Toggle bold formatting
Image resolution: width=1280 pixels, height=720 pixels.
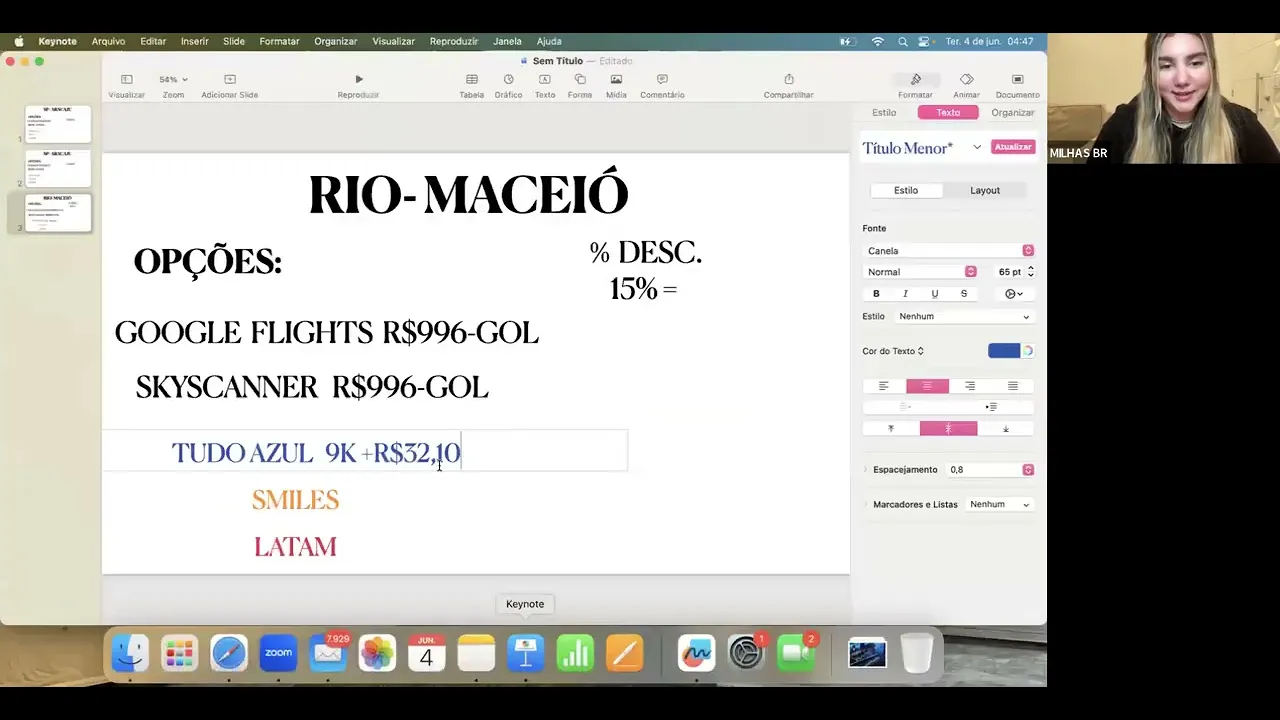click(x=876, y=294)
